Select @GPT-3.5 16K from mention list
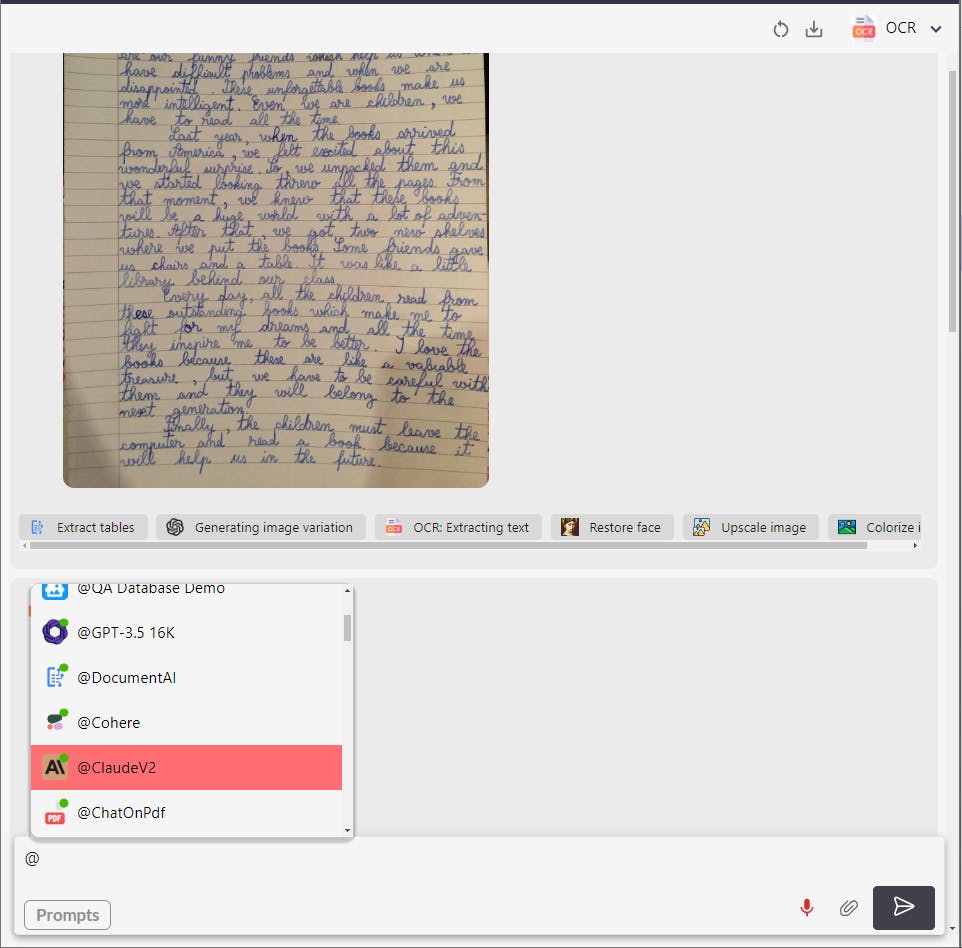 (x=187, y=632)
